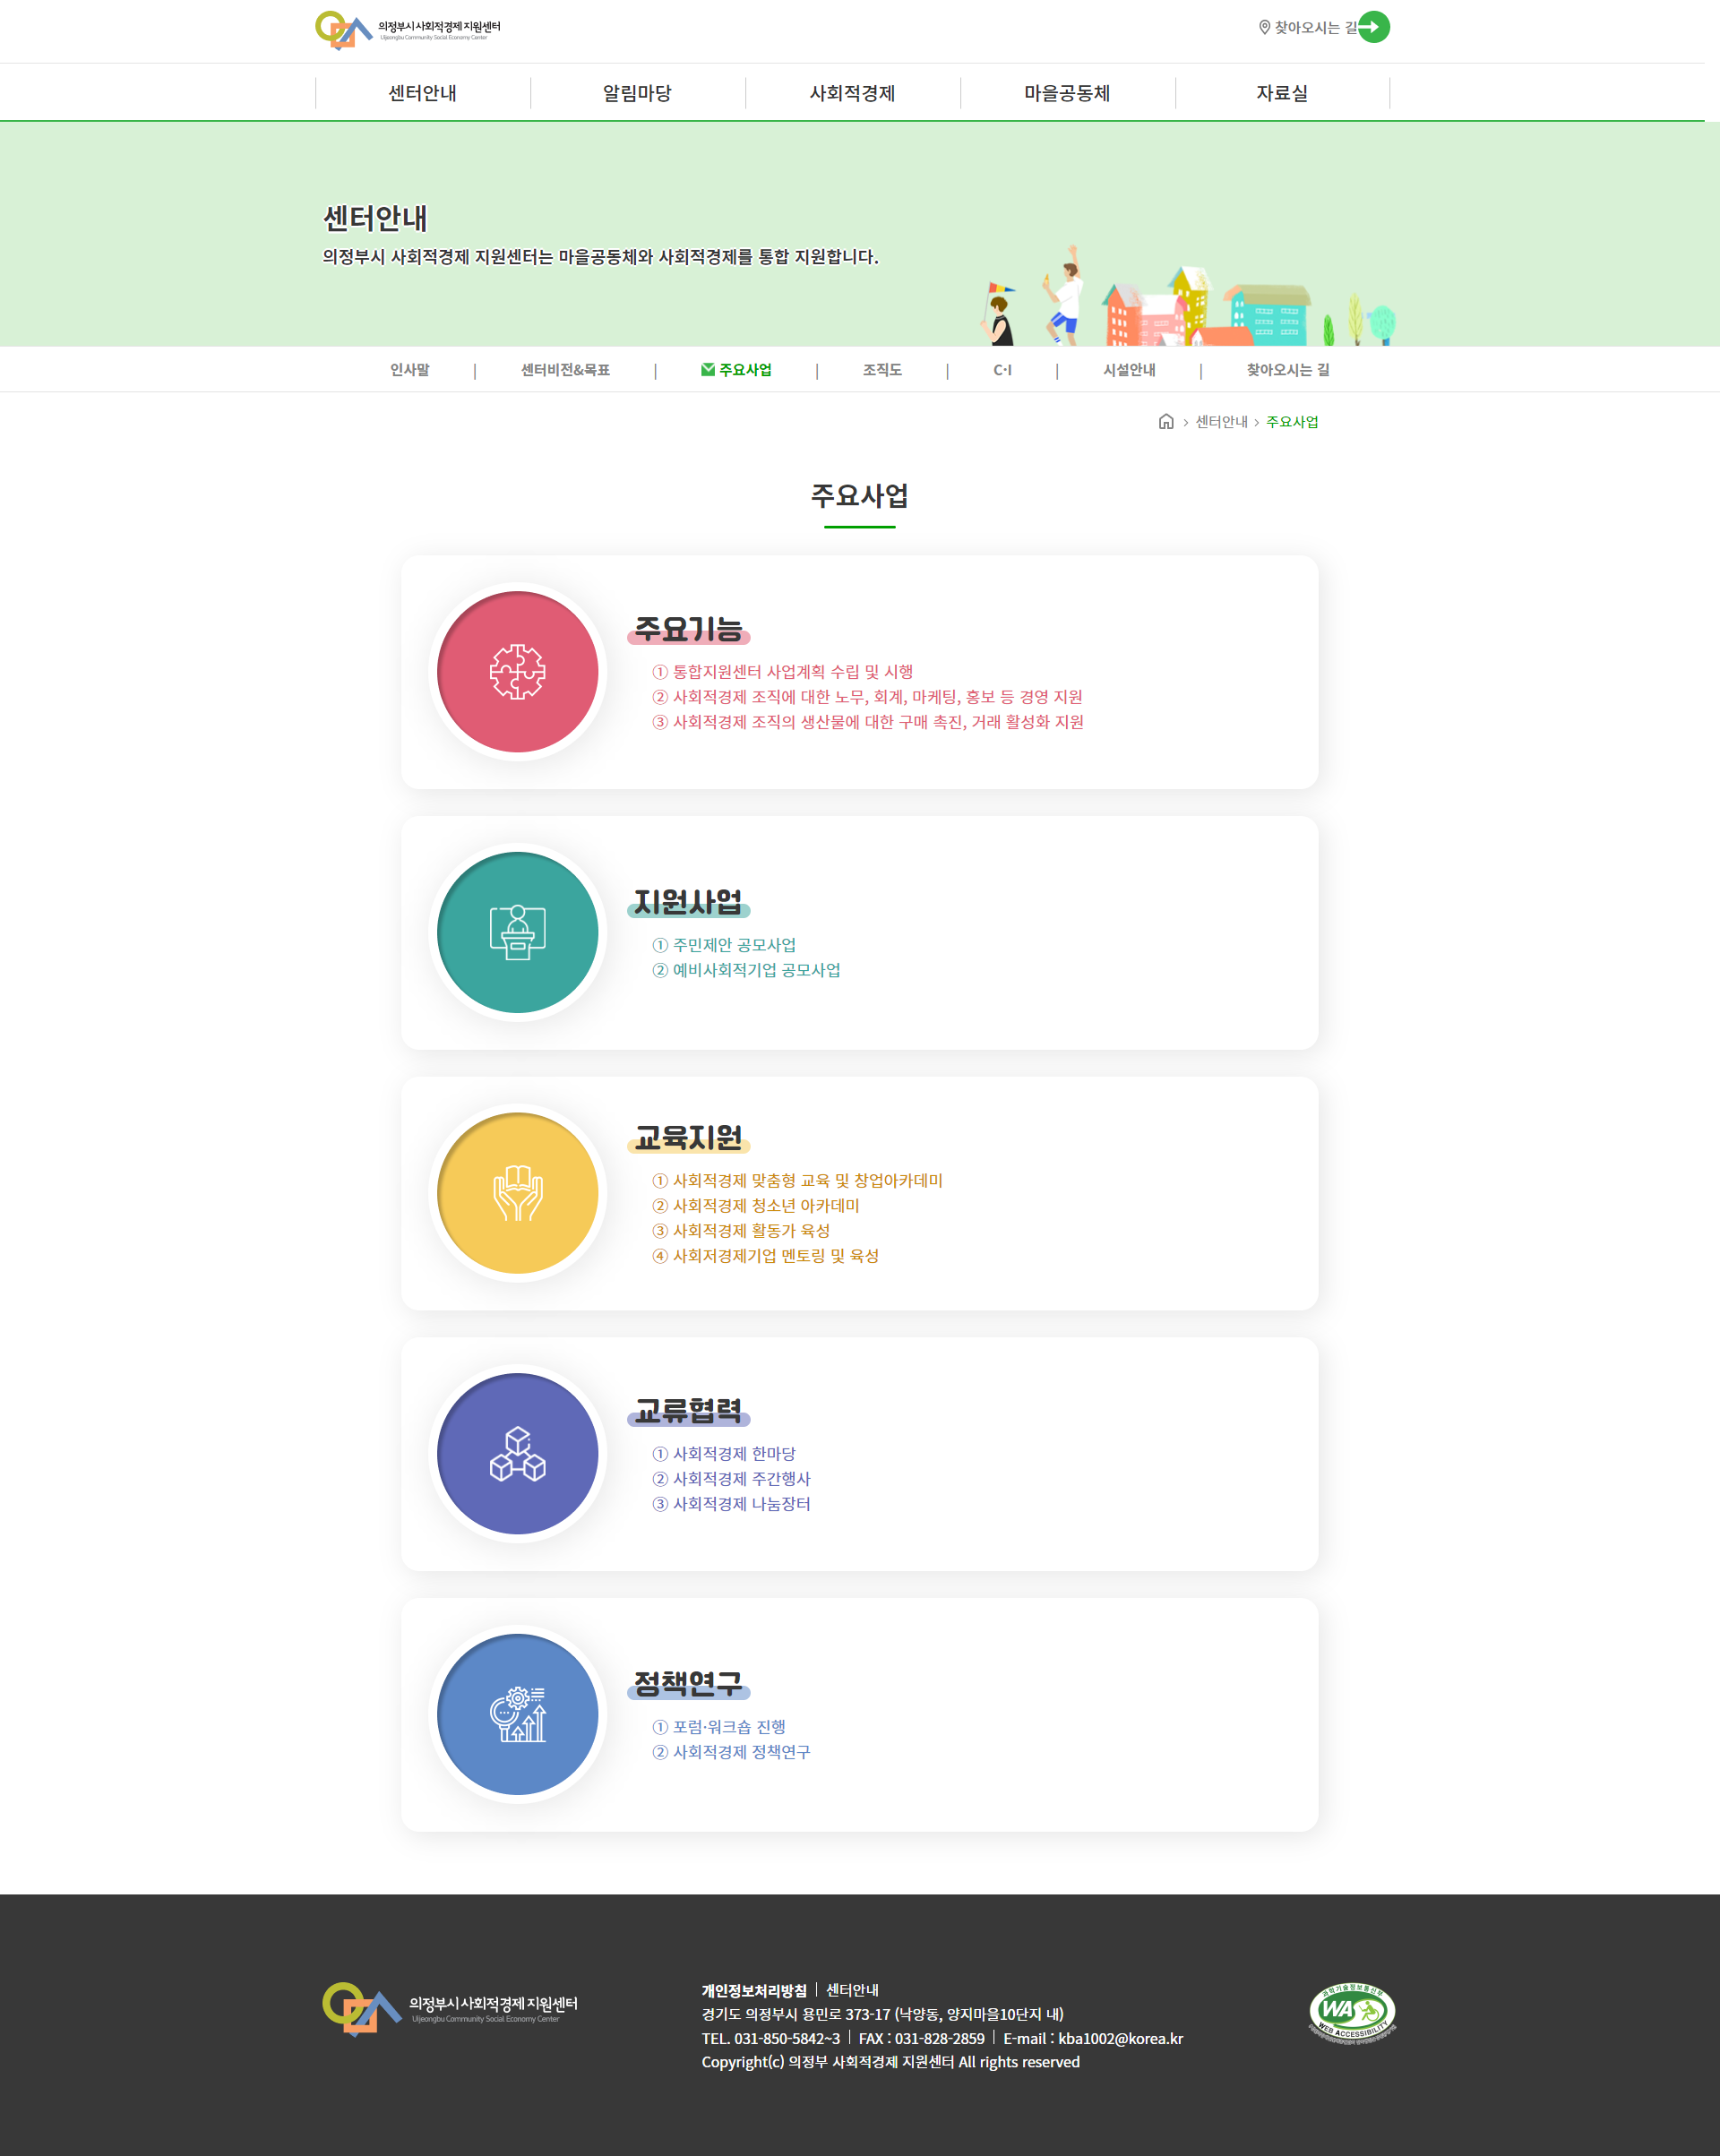Click the header site logo
The height and width of the screenshot is (2156, 1720).
coord(408,30)
